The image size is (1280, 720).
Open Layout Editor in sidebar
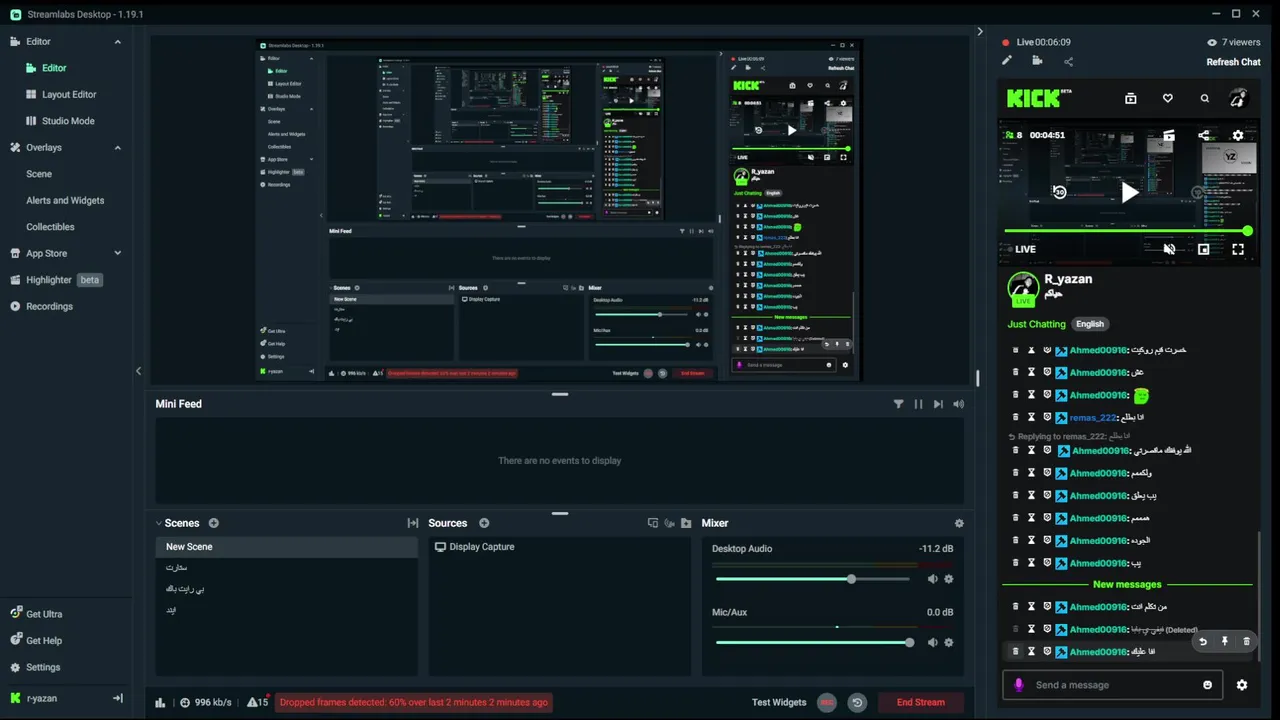tap(69, 94)
